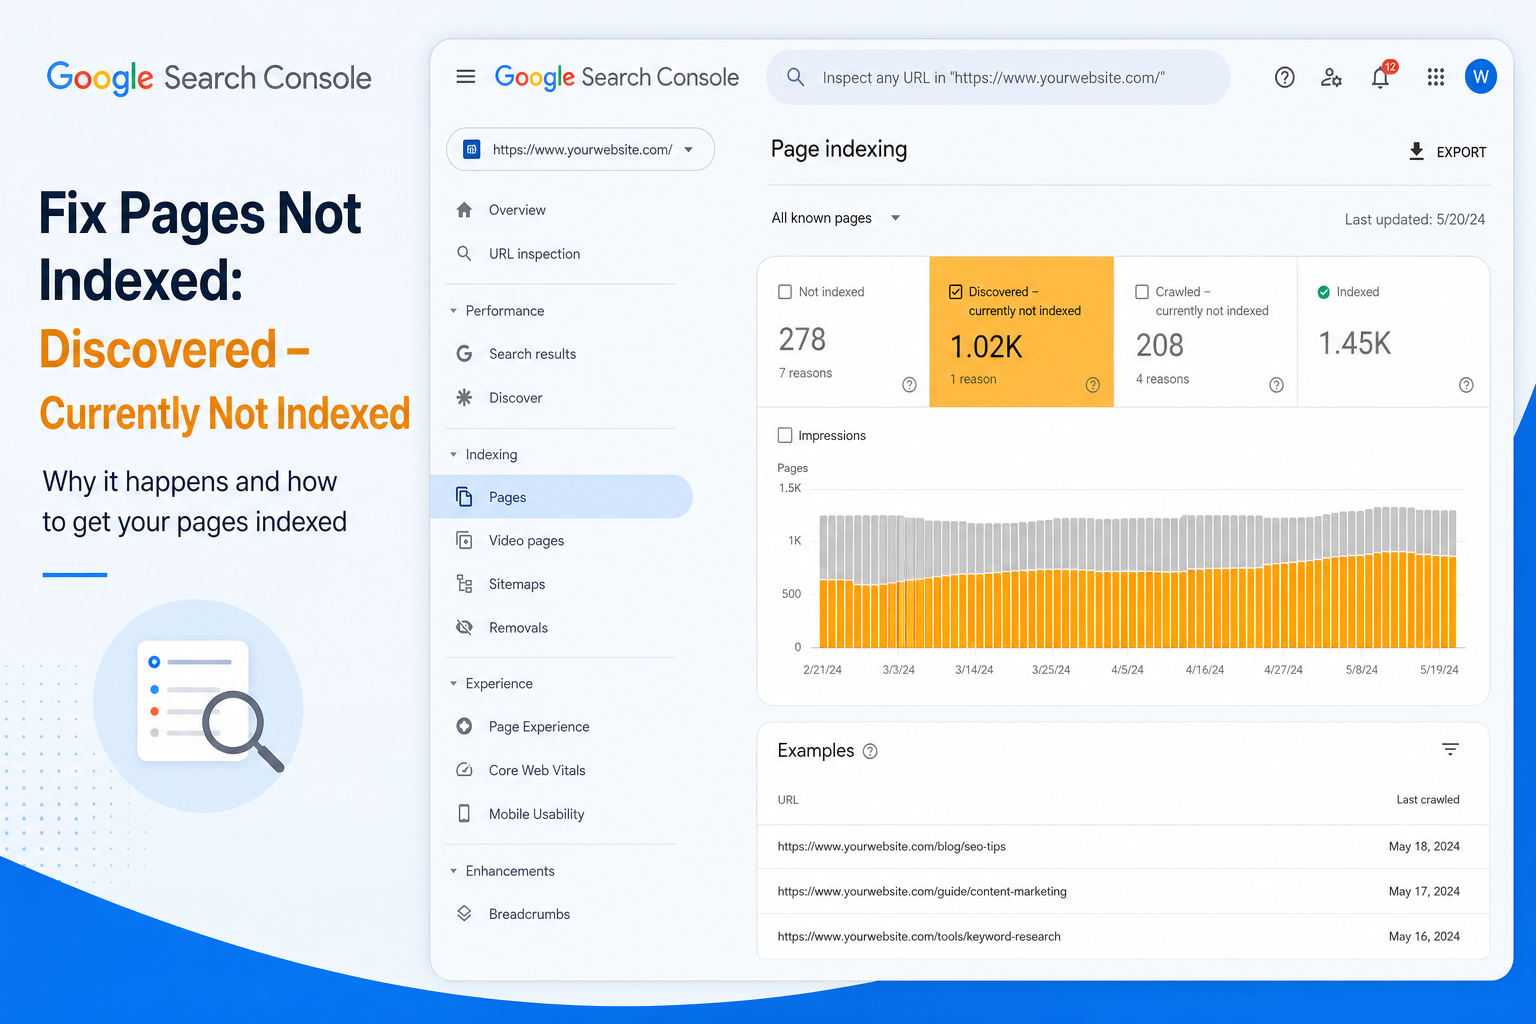Open the All known pages dropdown

tap(836, 218)
